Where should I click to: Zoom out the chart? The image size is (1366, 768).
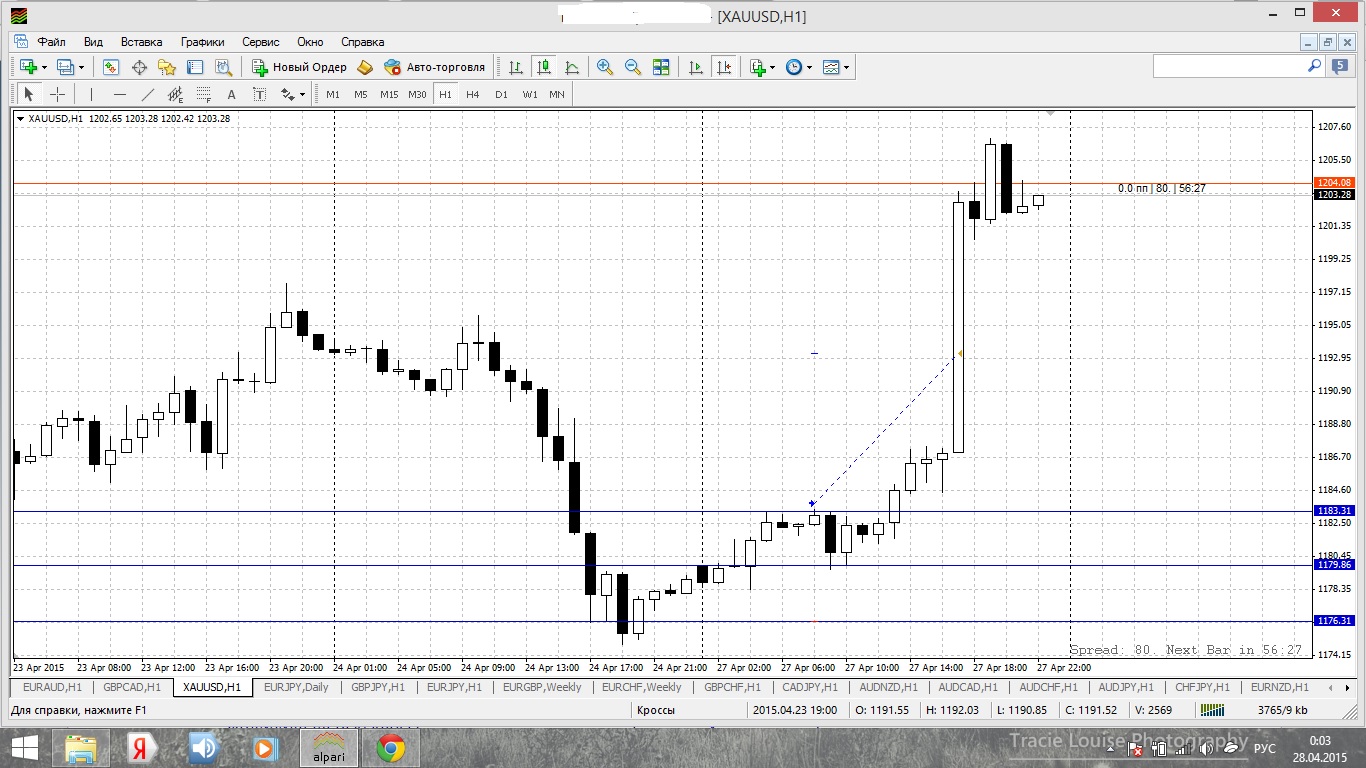(x=633, y=67)
